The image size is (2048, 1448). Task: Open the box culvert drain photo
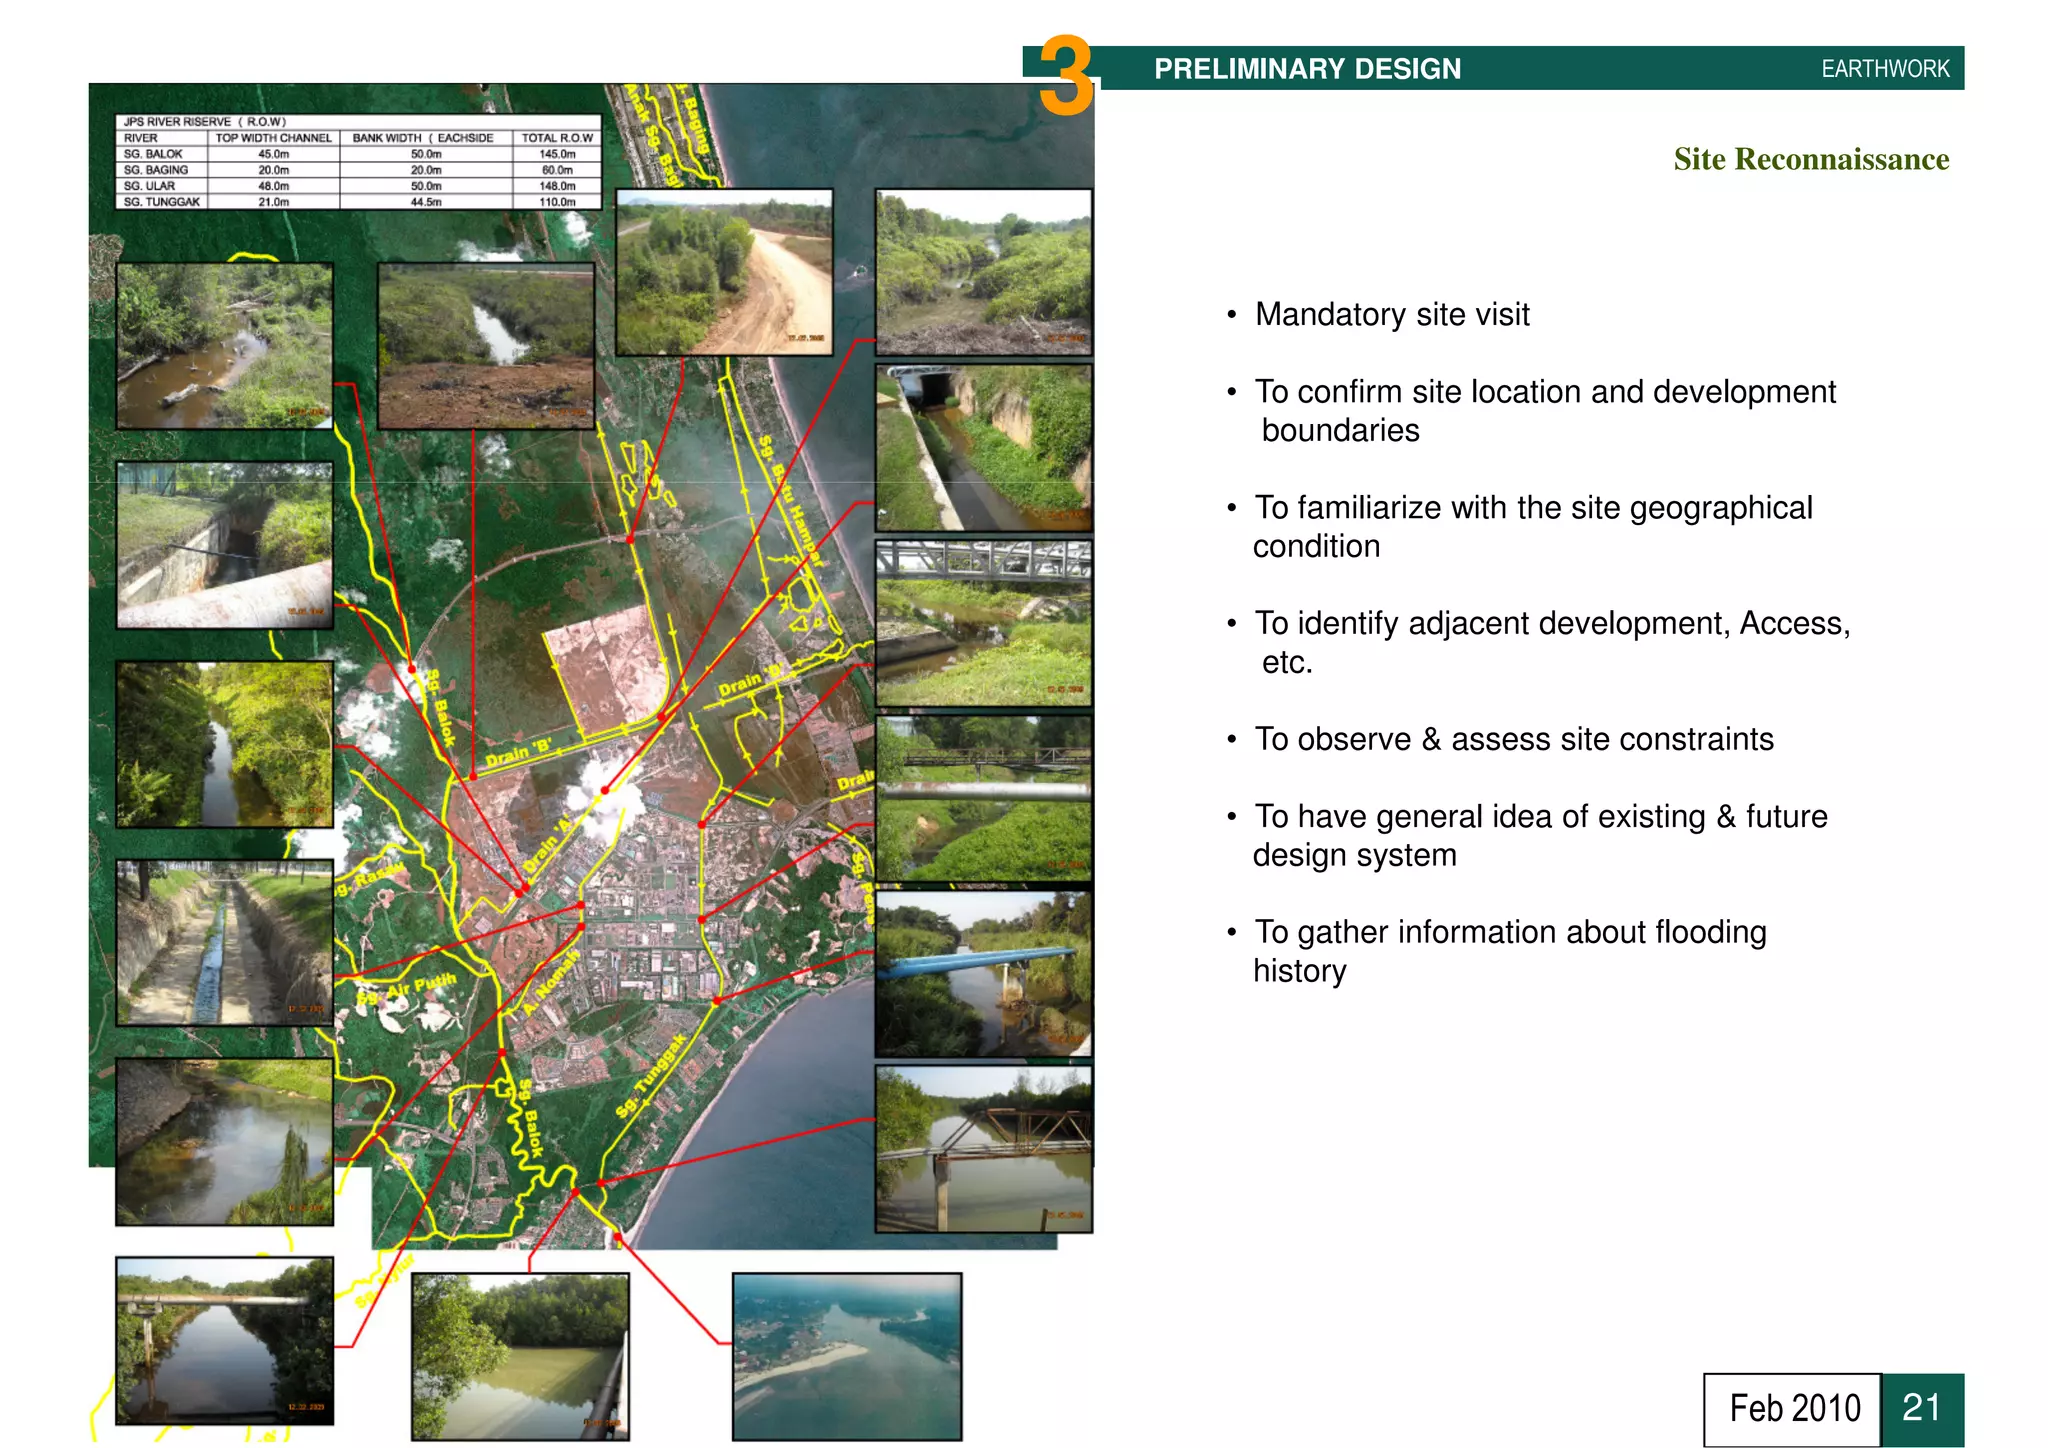tap(983, 447)
